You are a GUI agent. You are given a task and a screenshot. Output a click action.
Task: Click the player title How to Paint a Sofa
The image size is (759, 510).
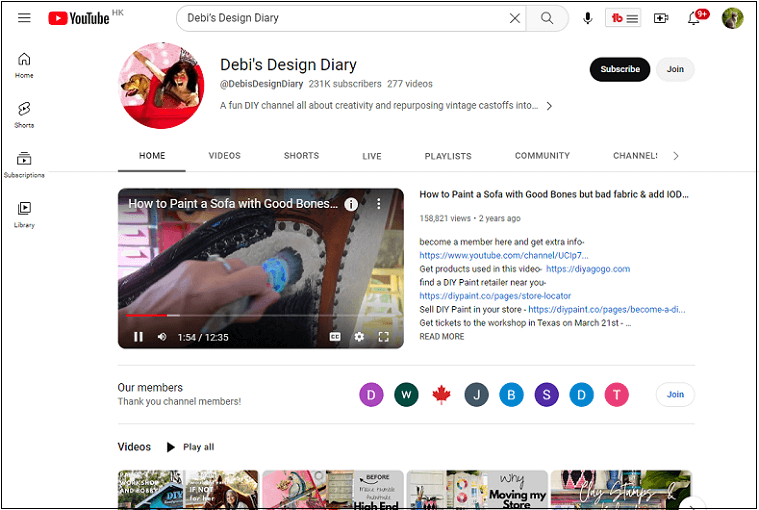pyautogui.click(x=233, y=204)
